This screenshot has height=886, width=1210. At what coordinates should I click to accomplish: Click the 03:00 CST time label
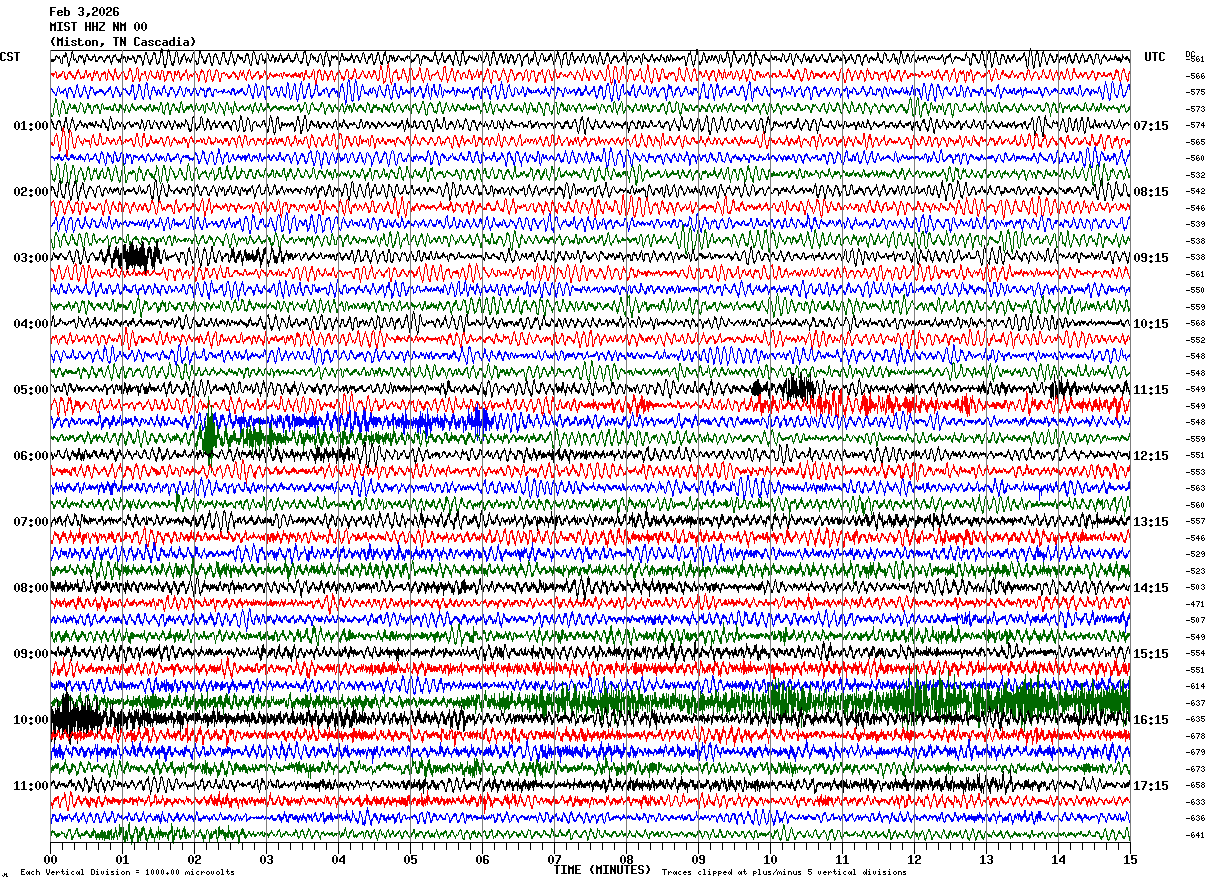click(x=30, y=258)
